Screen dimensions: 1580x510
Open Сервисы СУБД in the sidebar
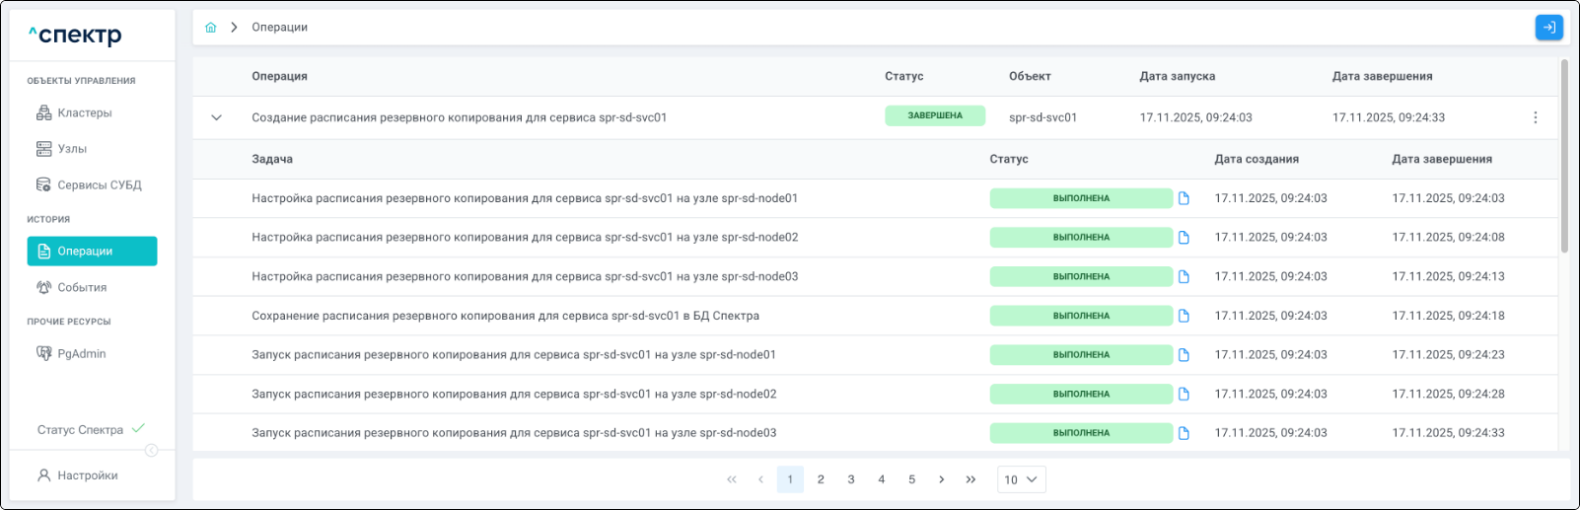(x=98, y=185)
